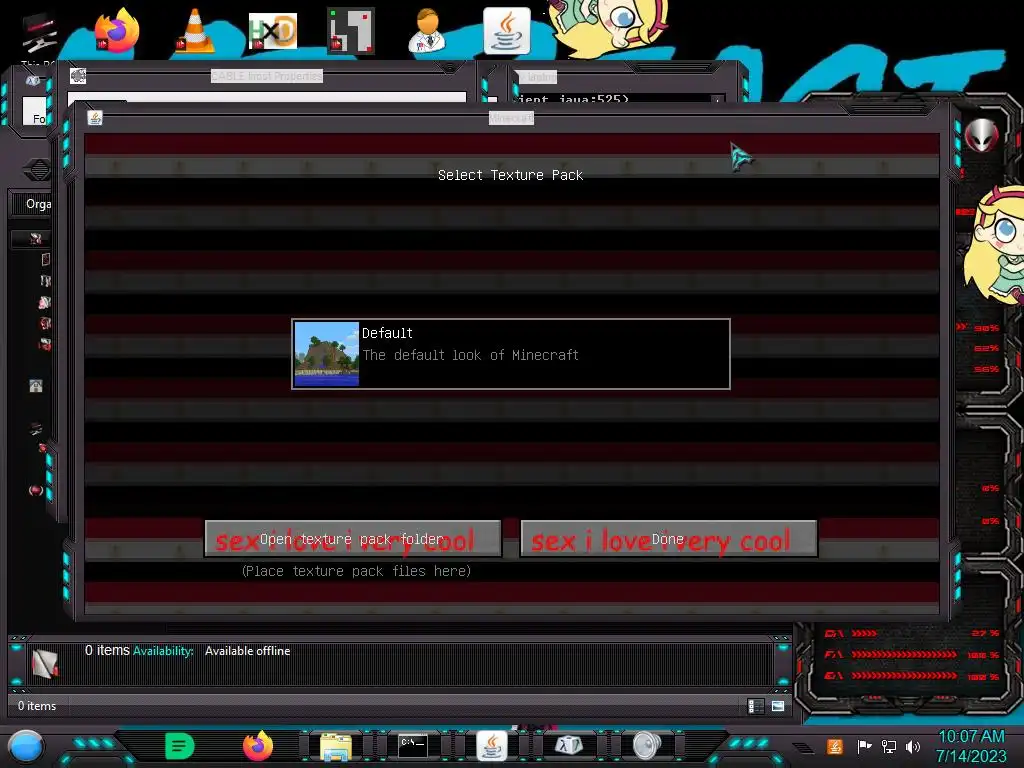Screen dimensions: 1024x768
Task: Click the Select Texture Pack heading
Action: coord(511,175)
